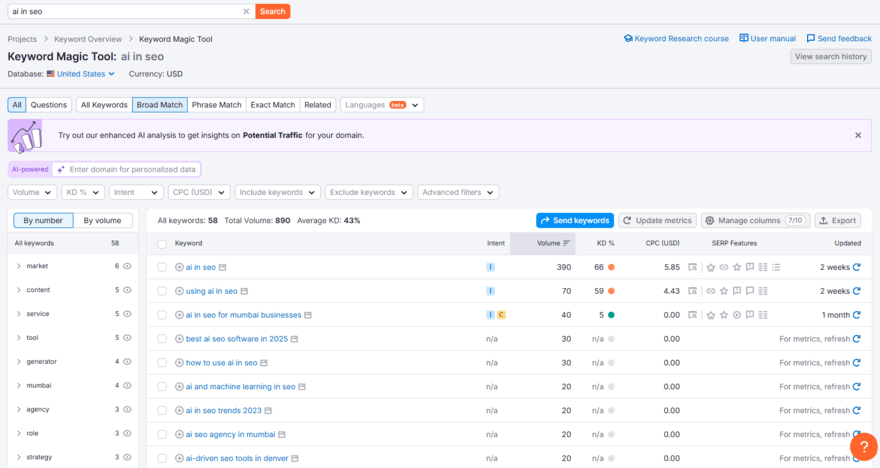
Task: Select the Questions tab
Action: [x=48, y=105]
